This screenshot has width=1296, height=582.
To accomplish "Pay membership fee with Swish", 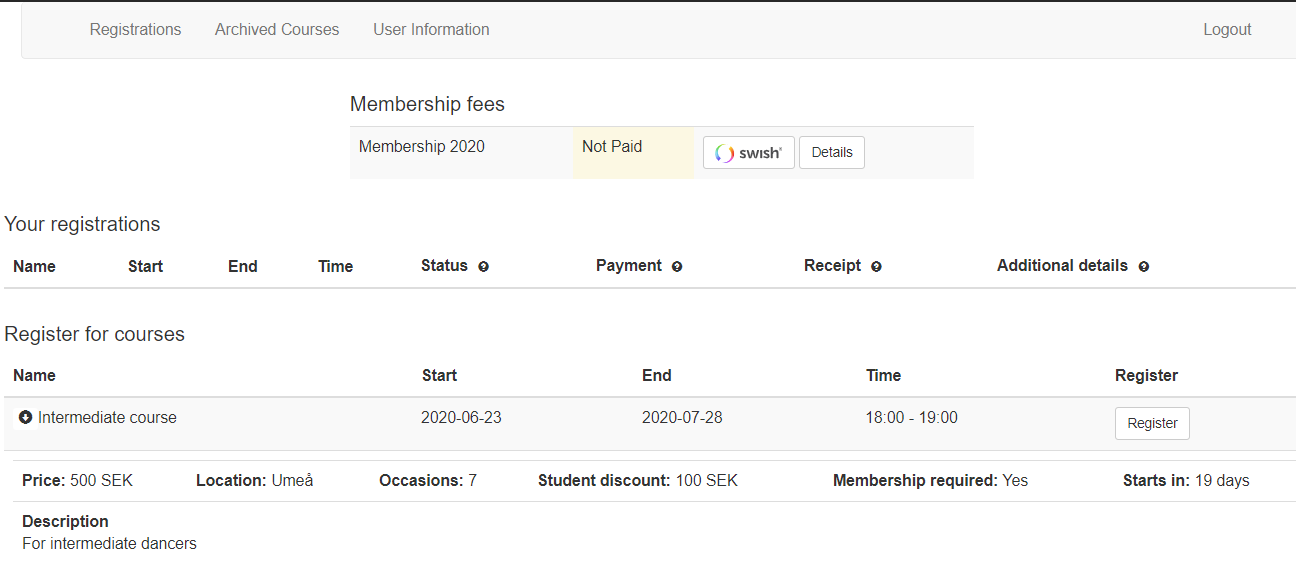I will click(748, 153).
